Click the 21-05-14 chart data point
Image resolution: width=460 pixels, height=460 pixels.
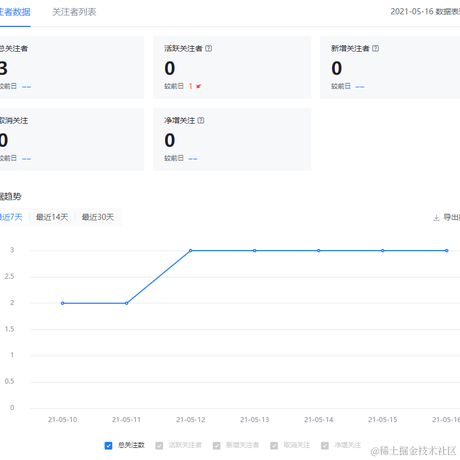[319, 251]
